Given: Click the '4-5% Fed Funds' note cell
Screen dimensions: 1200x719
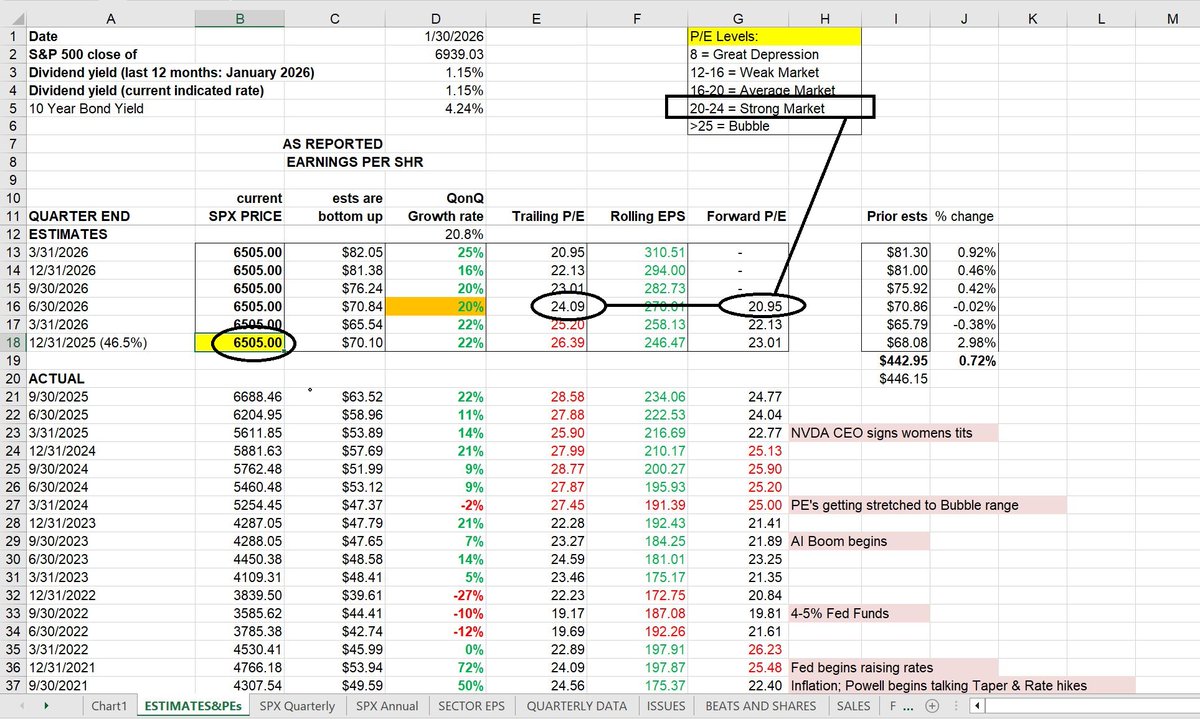Looking at the screenshot, I should point(859,613).
